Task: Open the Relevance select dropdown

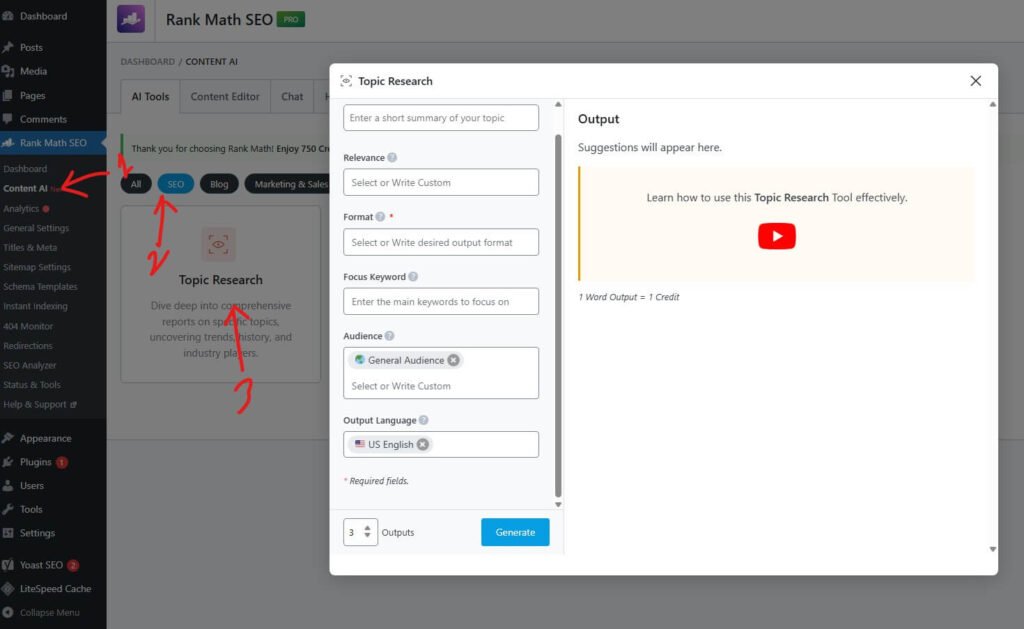Action: point(441,182)
